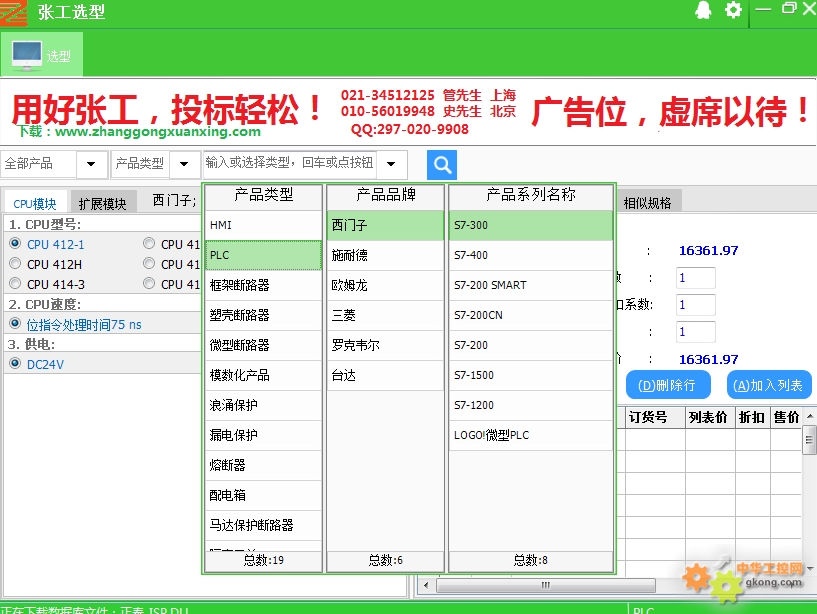Click the horizontal scrollbar thumb

(546, 585)
